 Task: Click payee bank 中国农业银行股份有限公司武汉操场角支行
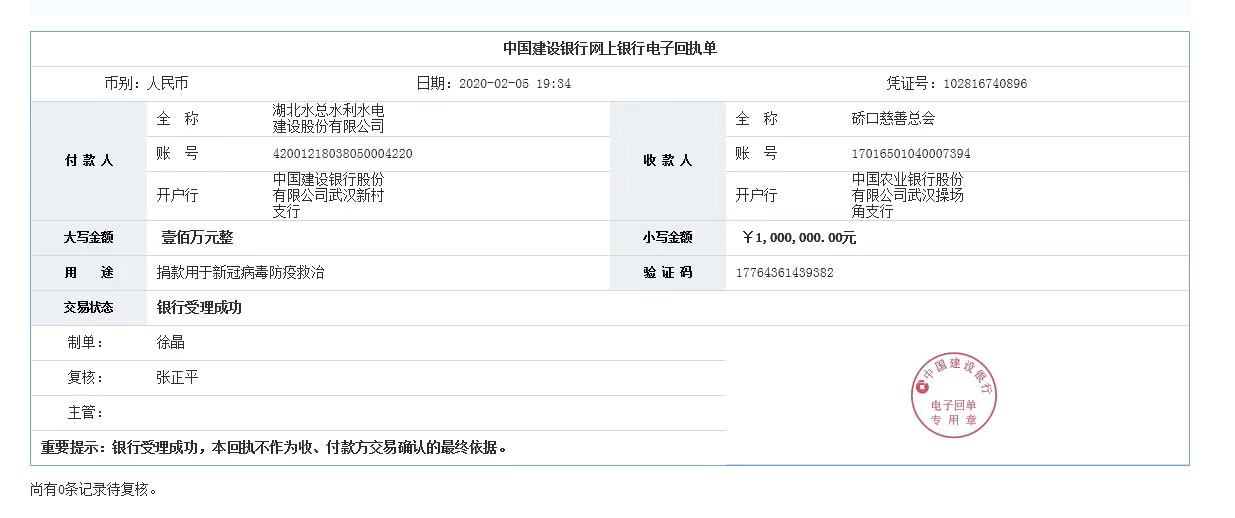[x=907, y=196]
